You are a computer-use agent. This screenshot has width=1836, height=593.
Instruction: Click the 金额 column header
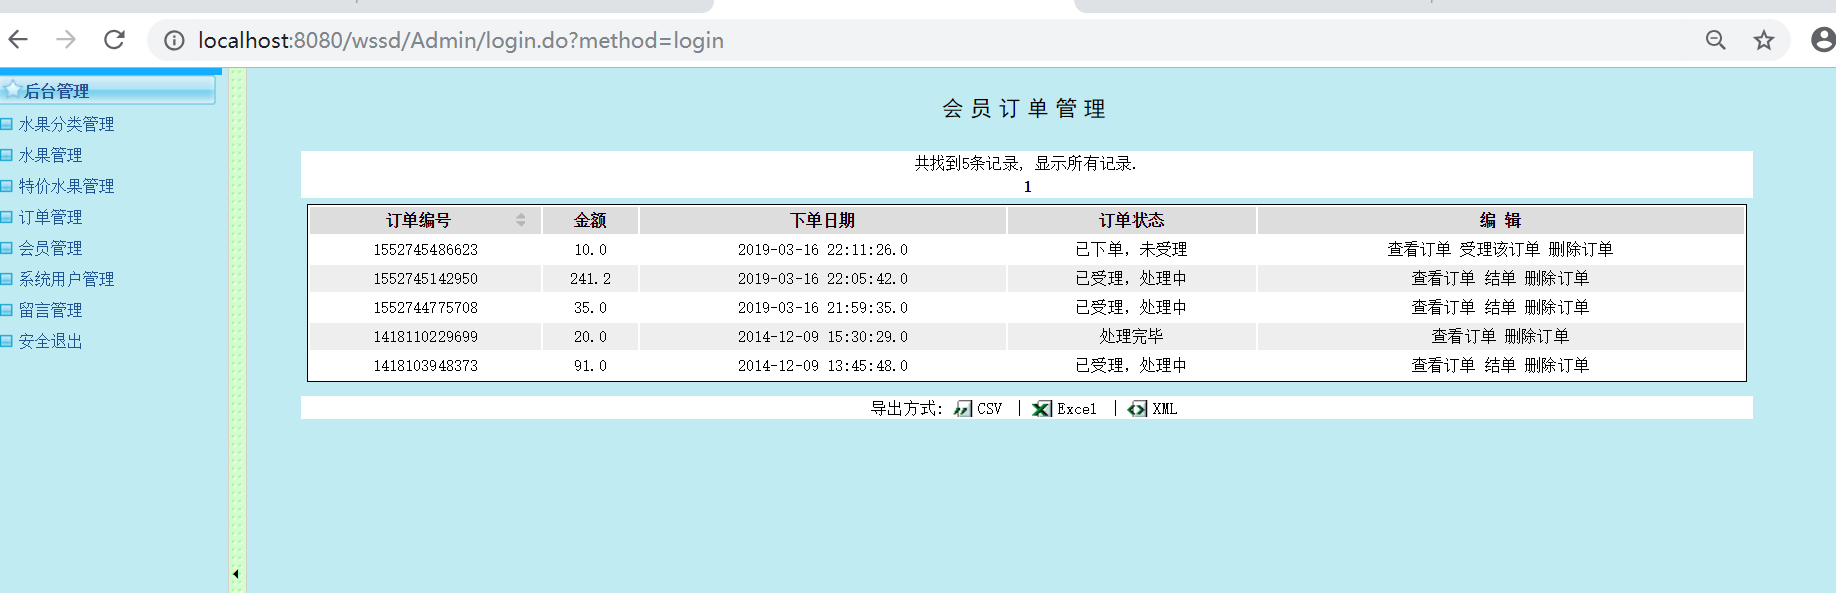590,220
